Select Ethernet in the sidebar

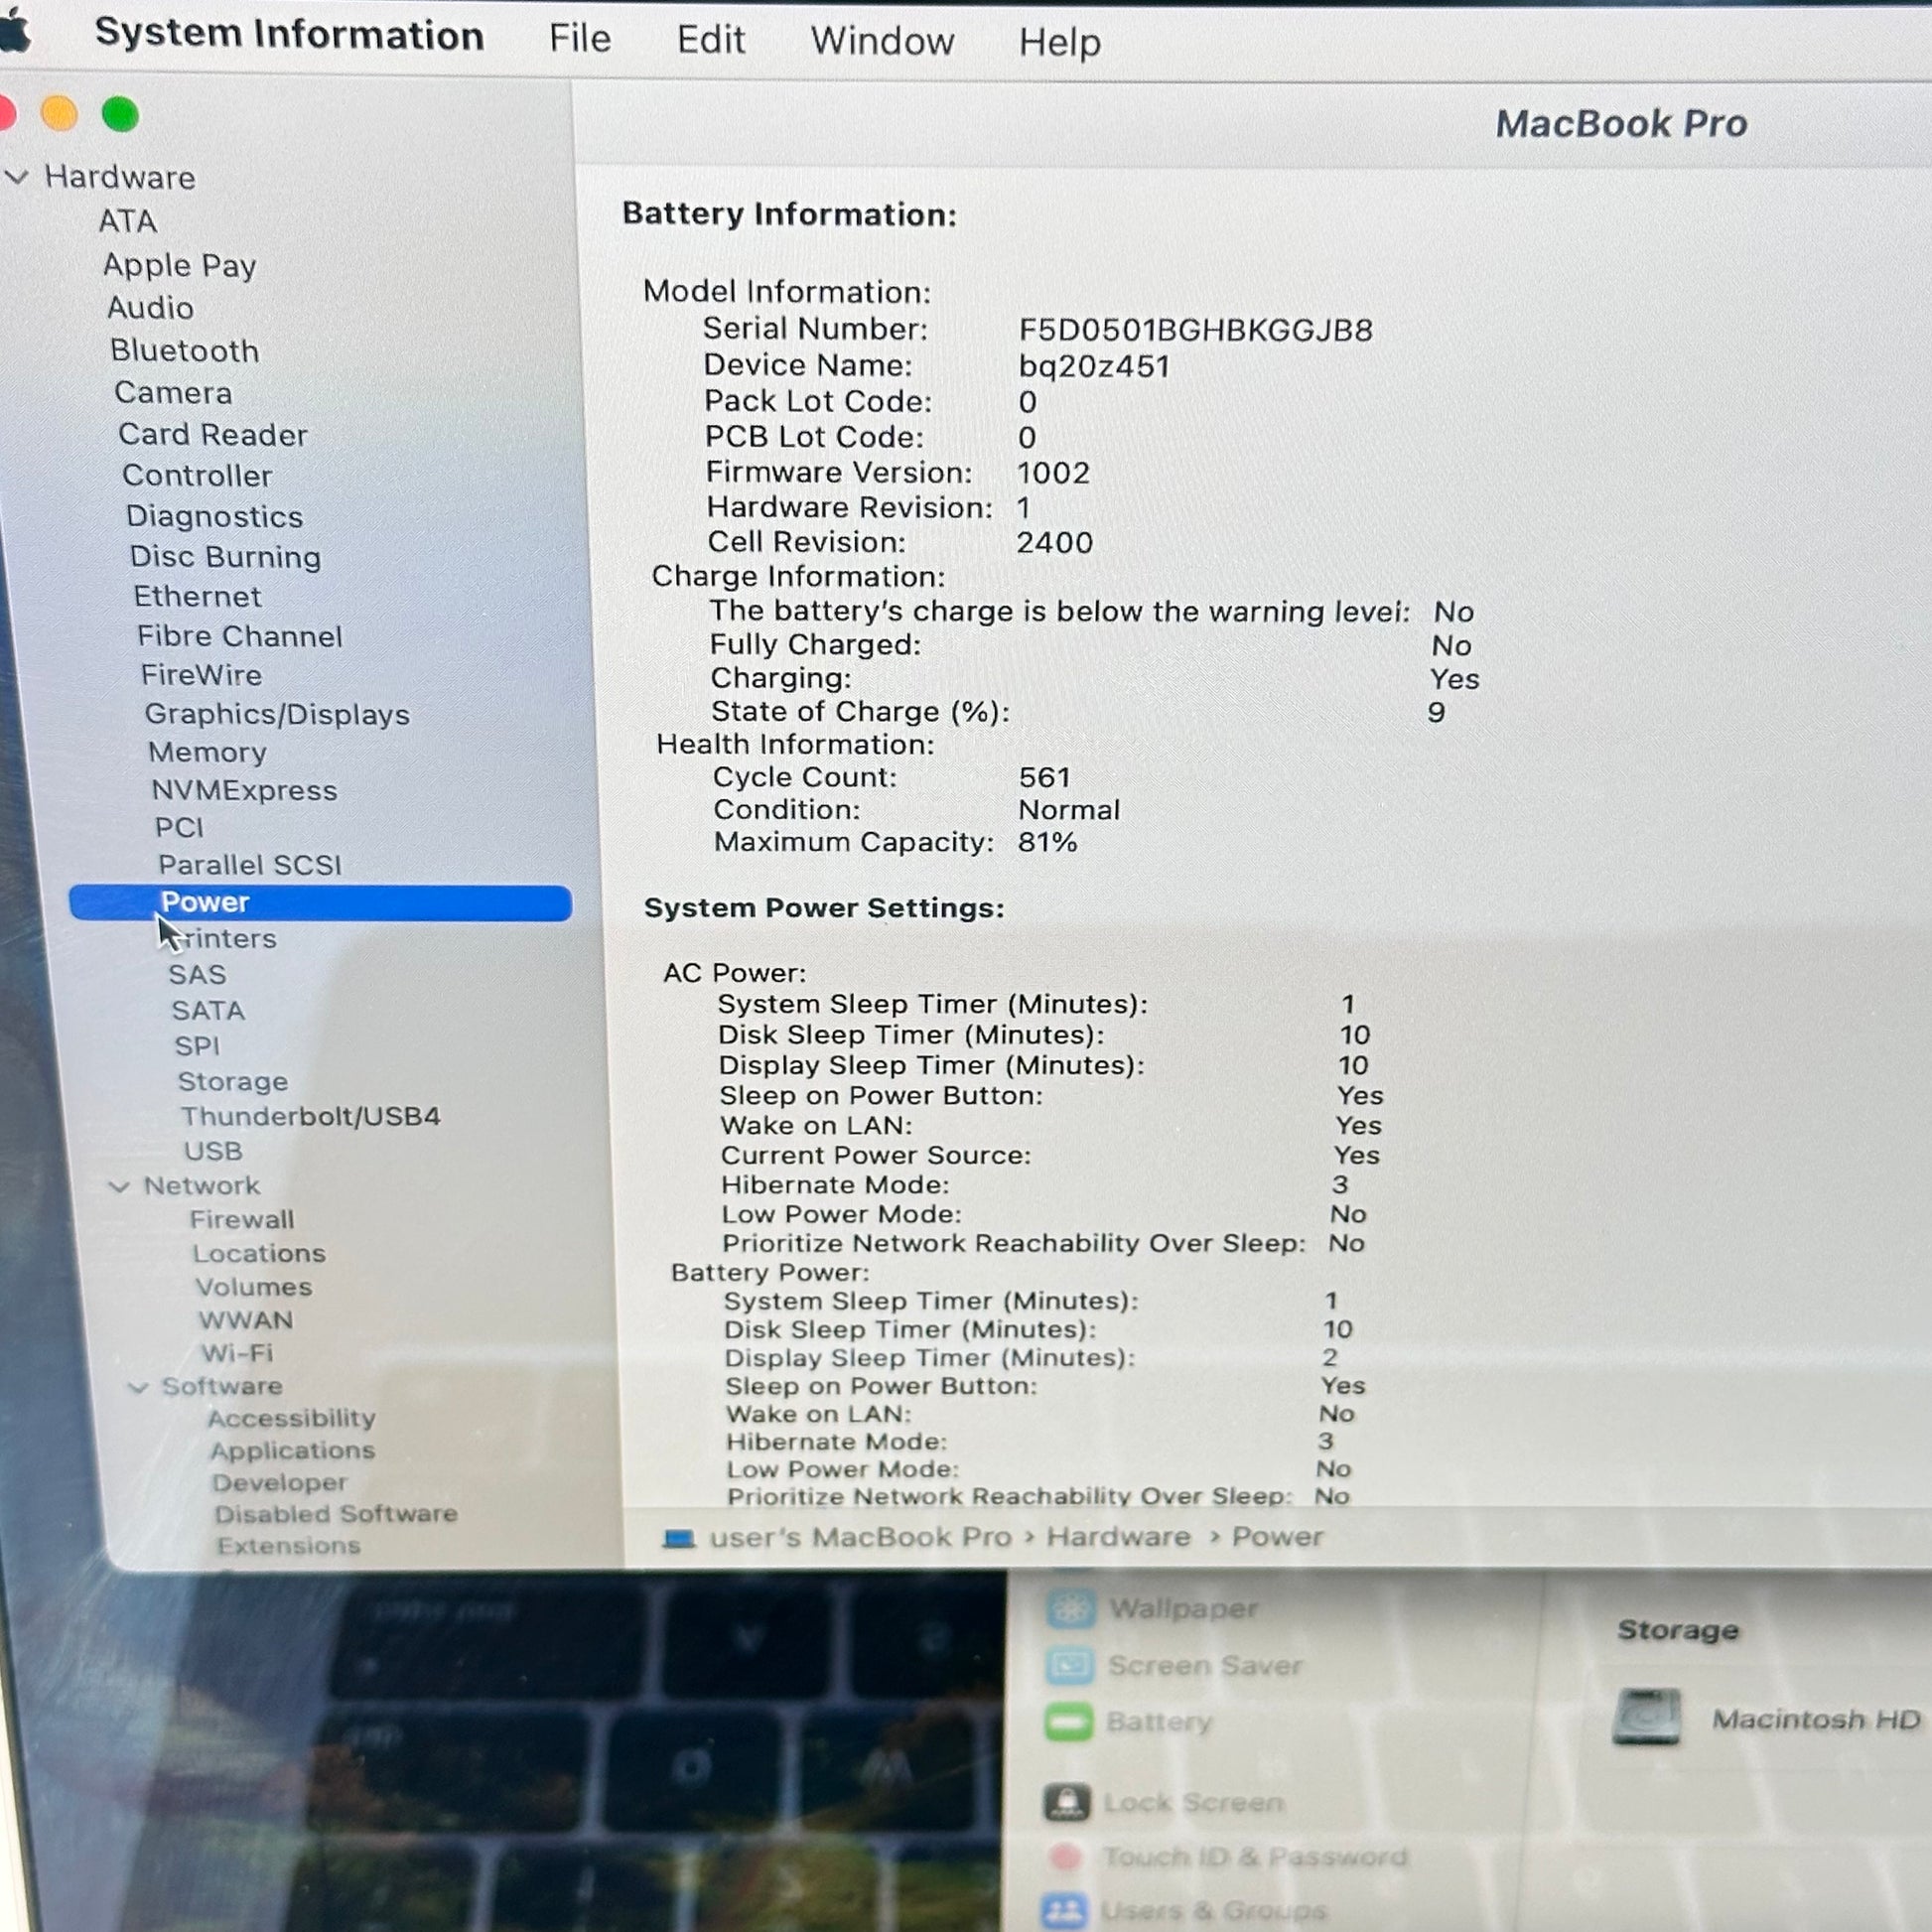point(197,597)
